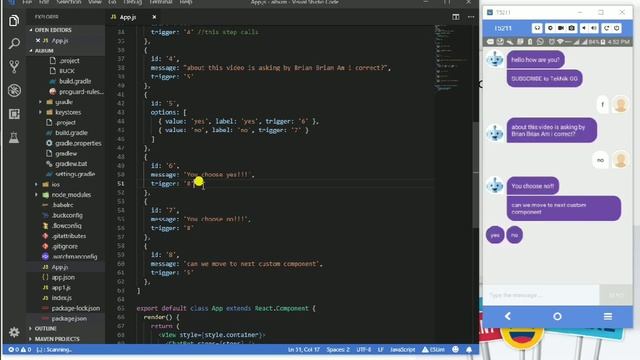Click the editor vertical scrollbar thumb
640x360 pixels.
point(476,175)
